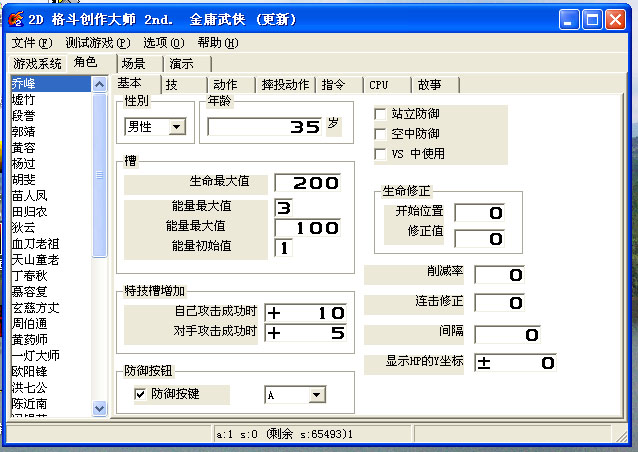Screen dimensions: 638x452
Task: Open the 性别 dropdown showing 男性
Action: pyautogui.click(x=155, y=127)
